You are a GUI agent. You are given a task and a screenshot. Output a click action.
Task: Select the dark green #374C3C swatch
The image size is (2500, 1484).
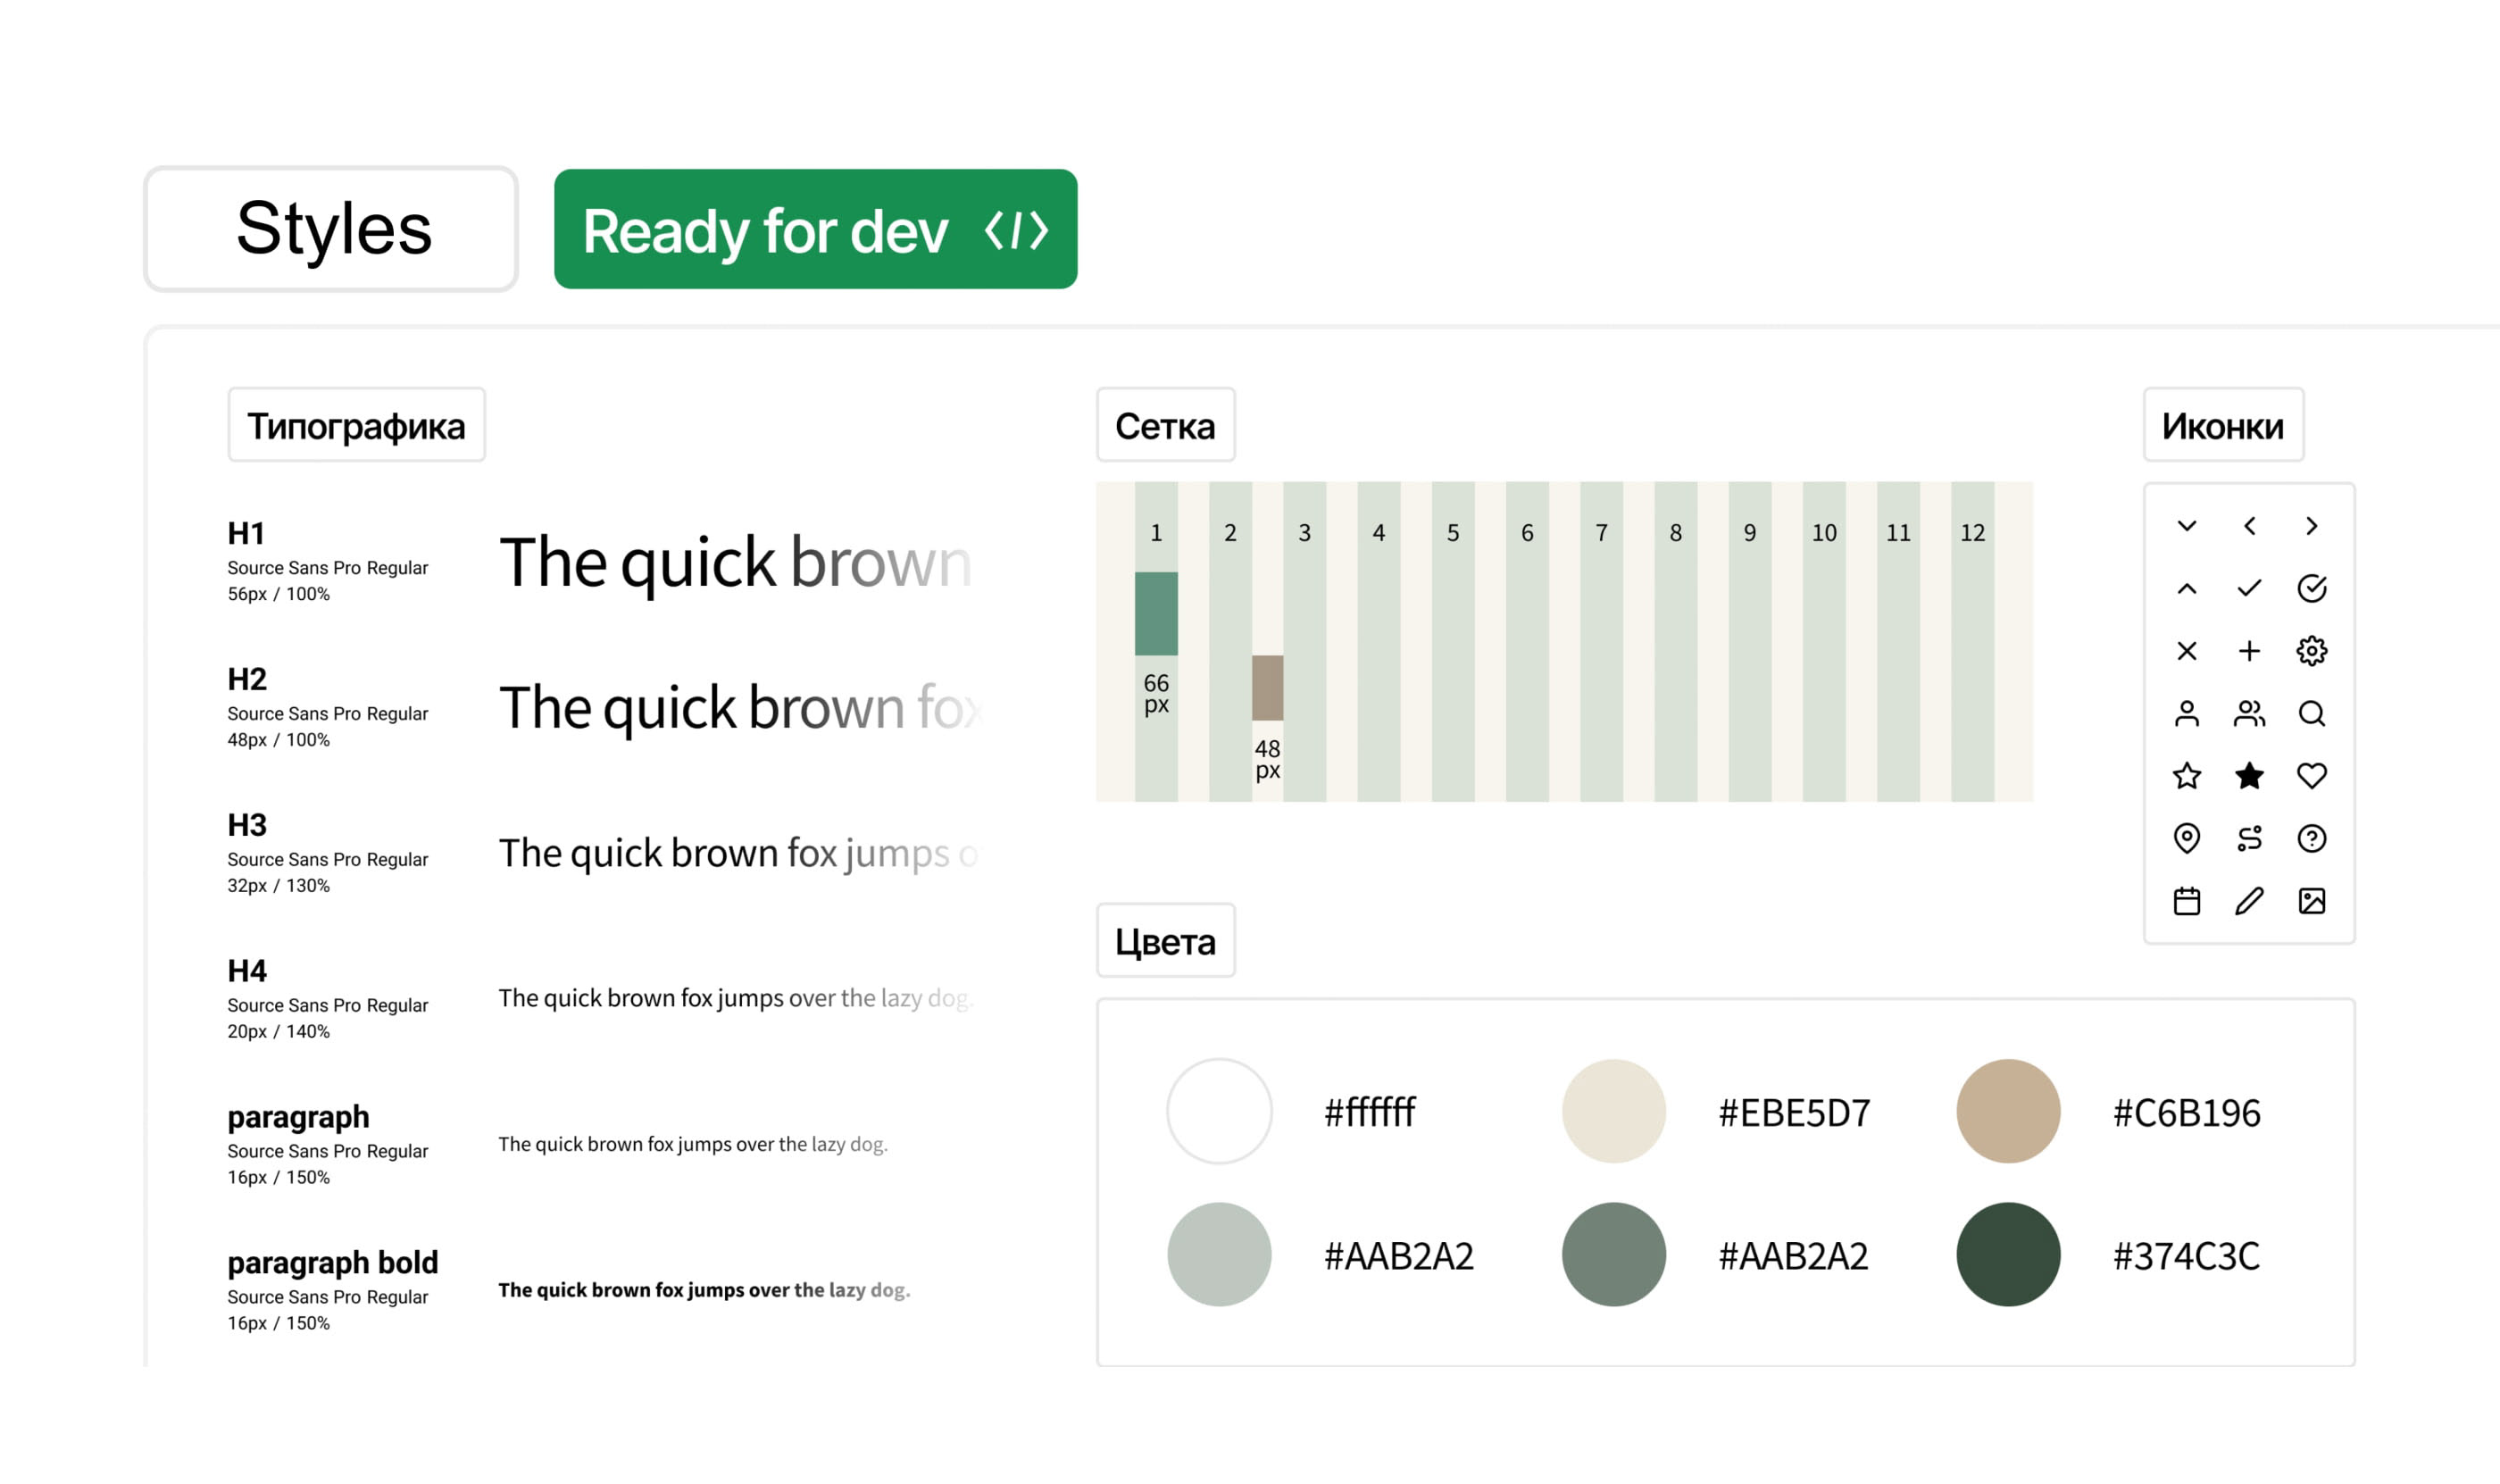point(2008,1254)
